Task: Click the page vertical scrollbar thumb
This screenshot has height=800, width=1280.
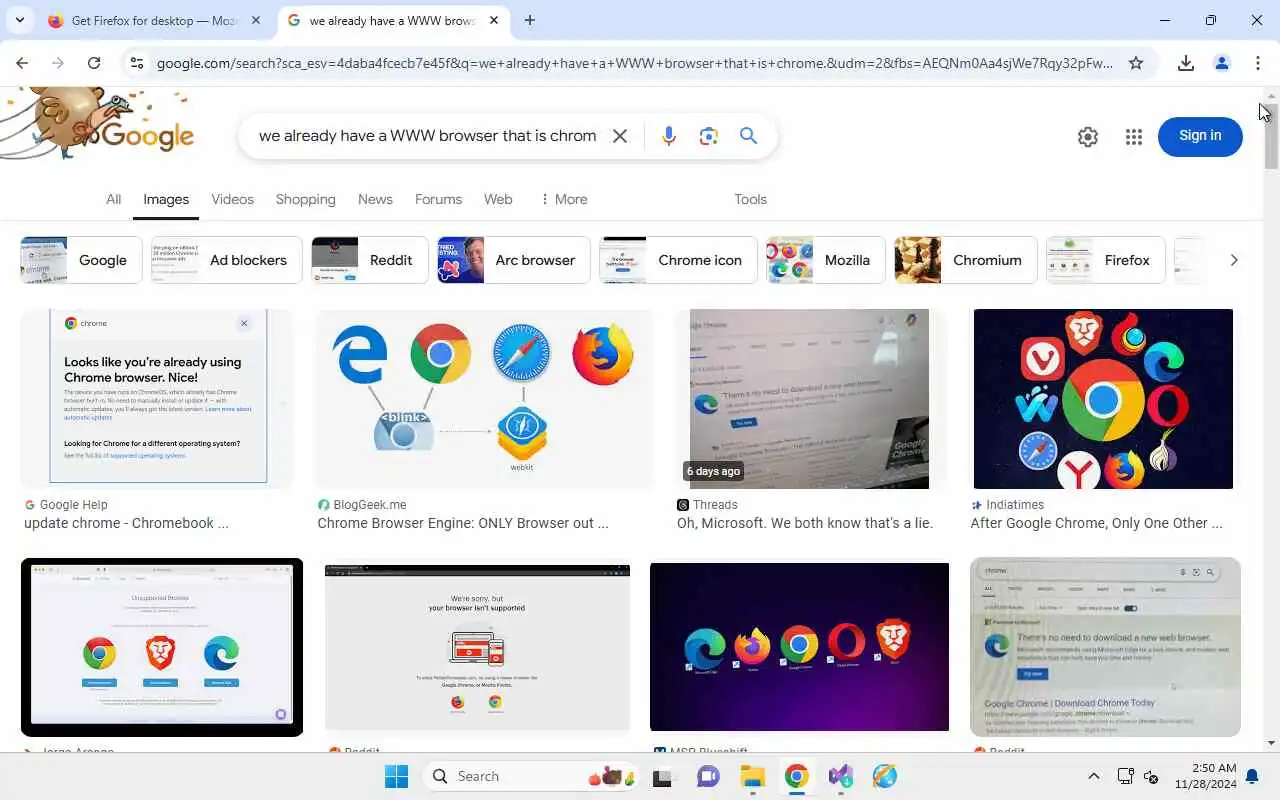Action: point(1271,136)
